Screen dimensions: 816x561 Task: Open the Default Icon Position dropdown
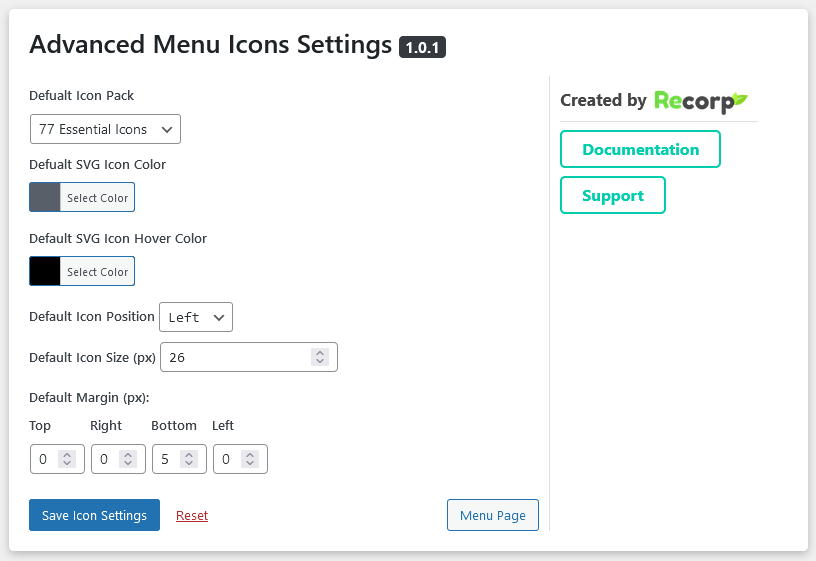(196, 317)
